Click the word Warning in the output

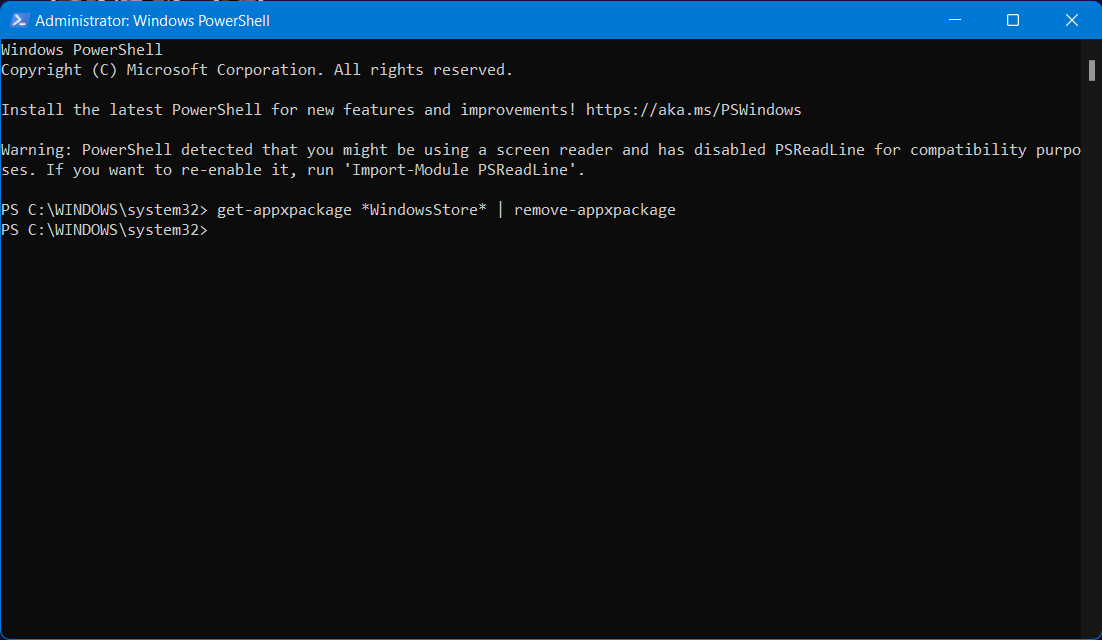tap(37, 150)
